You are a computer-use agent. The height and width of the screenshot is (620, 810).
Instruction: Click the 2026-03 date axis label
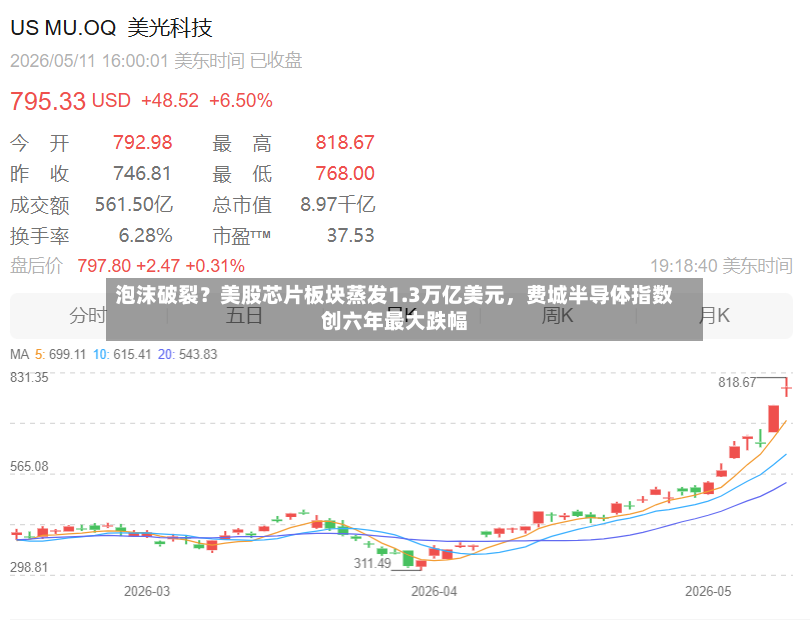(147, 592)
